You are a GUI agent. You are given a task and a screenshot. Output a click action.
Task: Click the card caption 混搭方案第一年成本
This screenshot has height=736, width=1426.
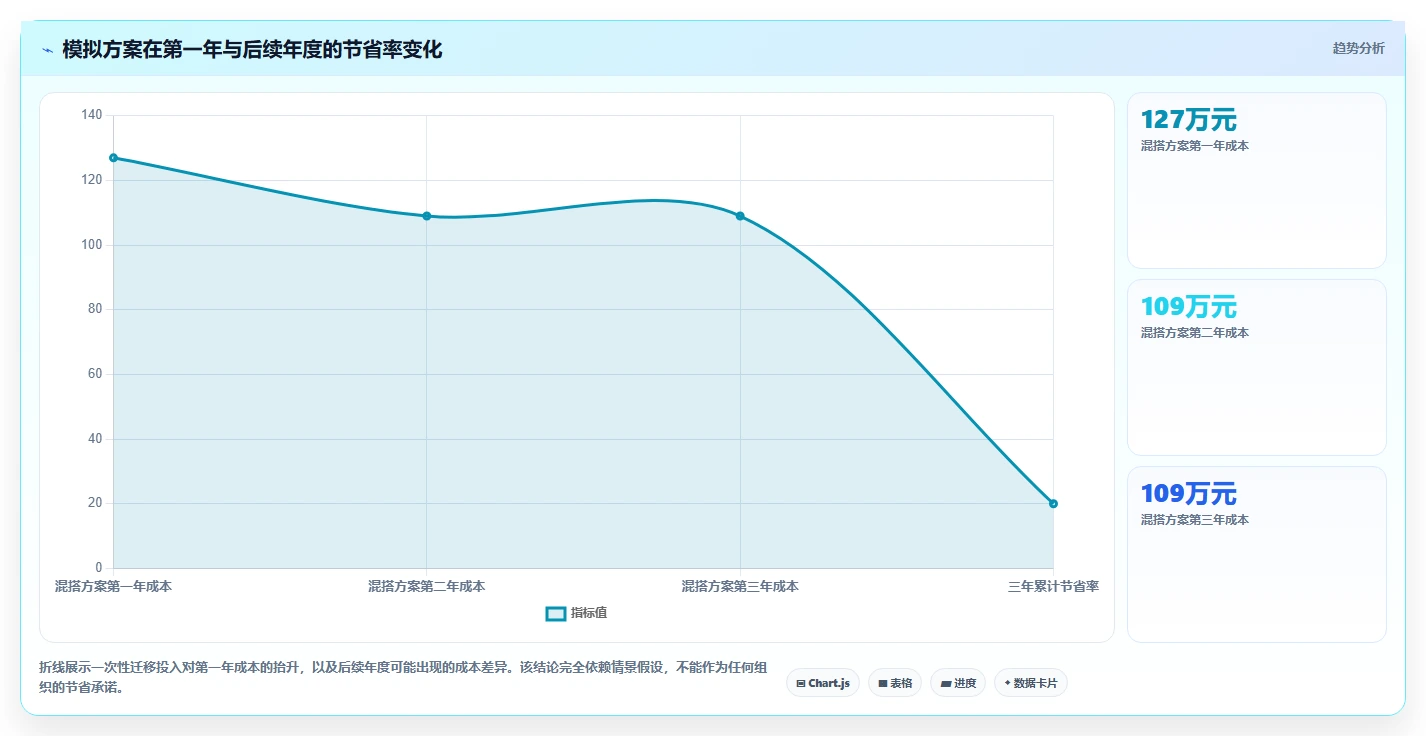point(1195,146)
